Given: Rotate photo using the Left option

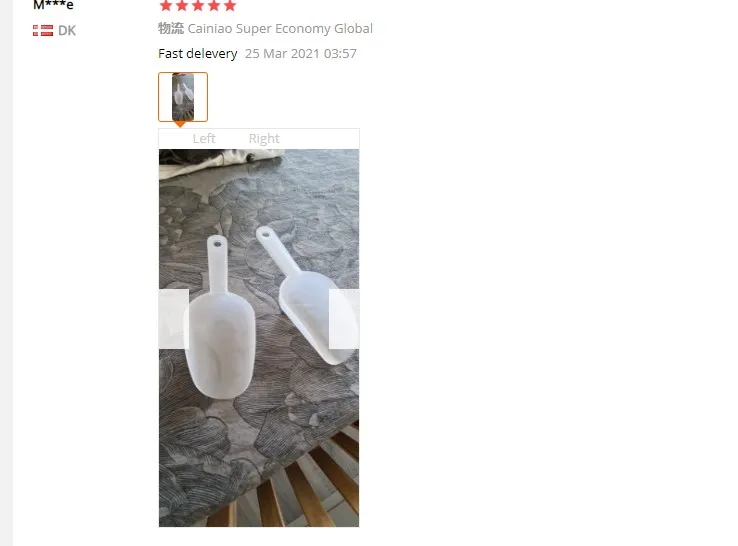Looking at the screenshot, I should 204,138.
